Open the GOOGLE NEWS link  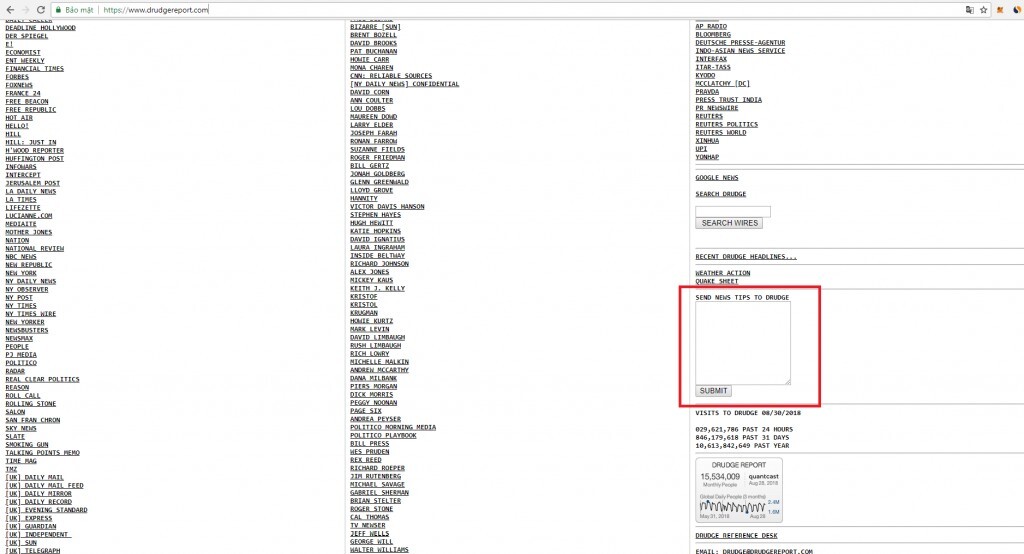[x=717, y=177]
